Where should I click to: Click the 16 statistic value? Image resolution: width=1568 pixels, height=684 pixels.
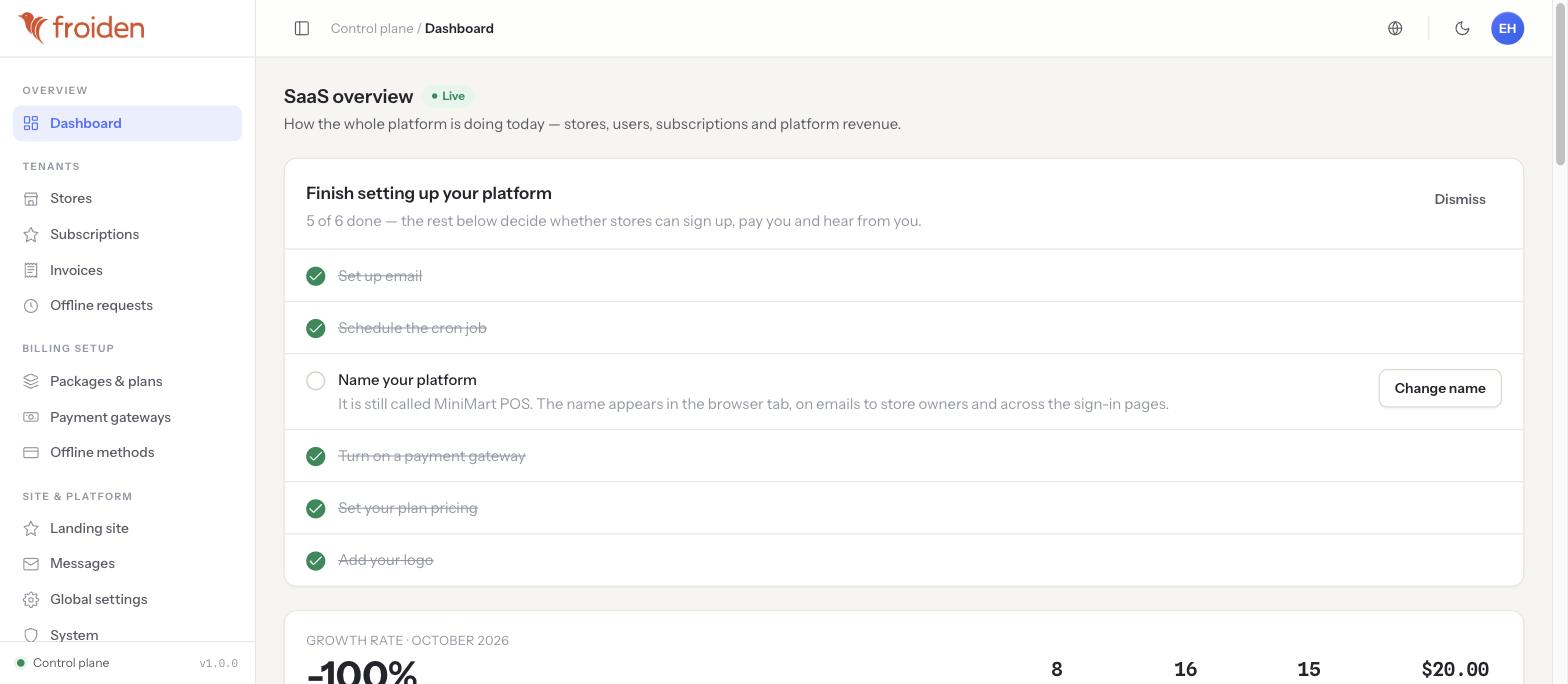1185,669
